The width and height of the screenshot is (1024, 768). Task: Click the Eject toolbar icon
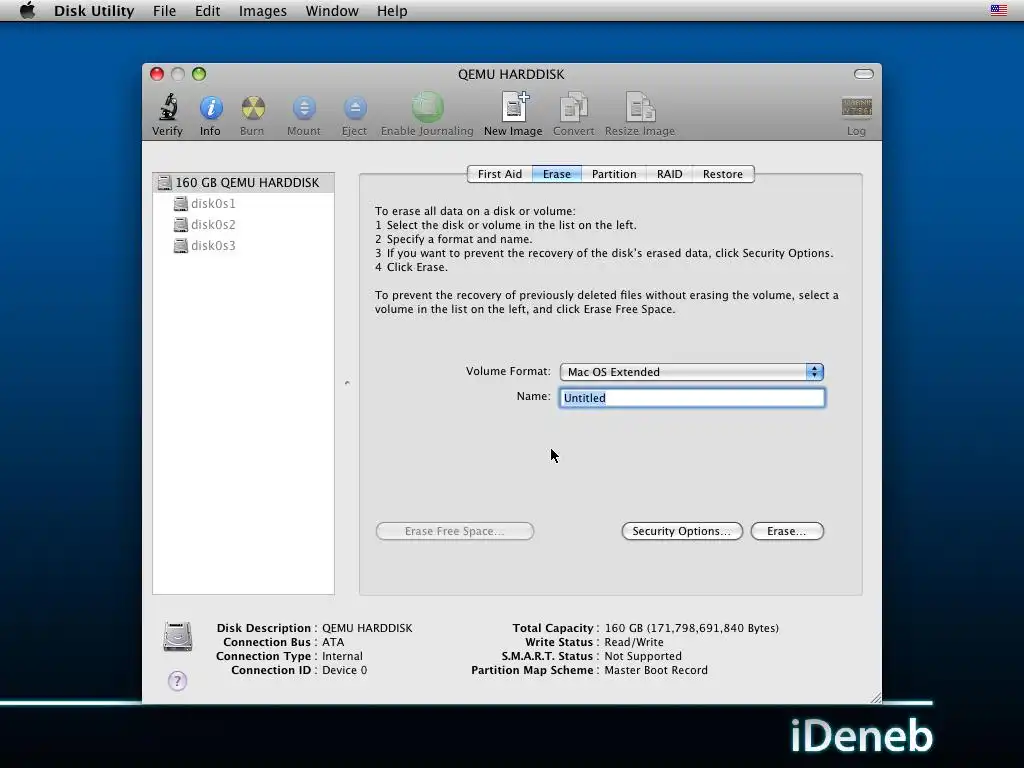(355, 108)
